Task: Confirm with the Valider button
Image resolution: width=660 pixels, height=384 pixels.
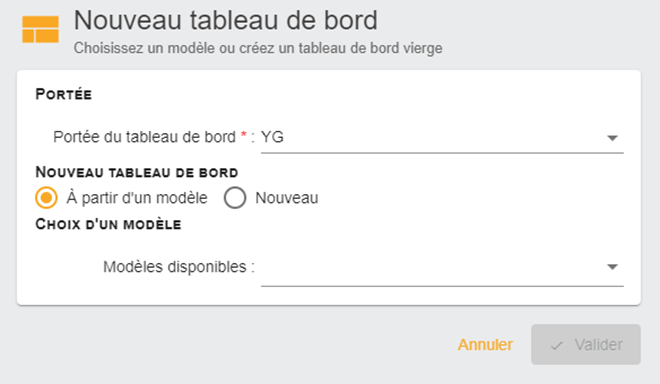Action: 585,344
